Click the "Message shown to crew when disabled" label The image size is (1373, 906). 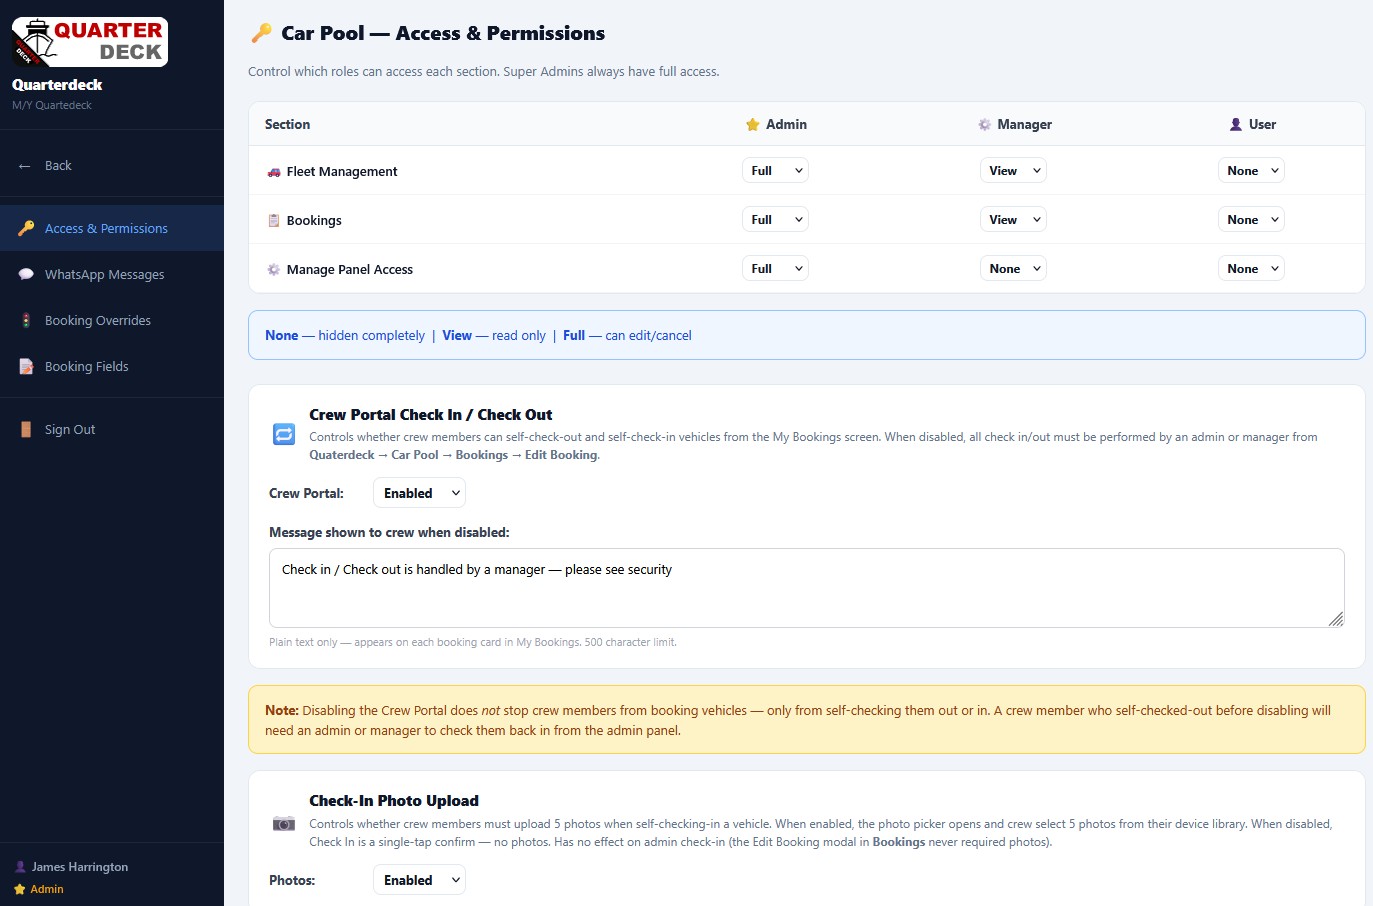[x=389, y=532]
